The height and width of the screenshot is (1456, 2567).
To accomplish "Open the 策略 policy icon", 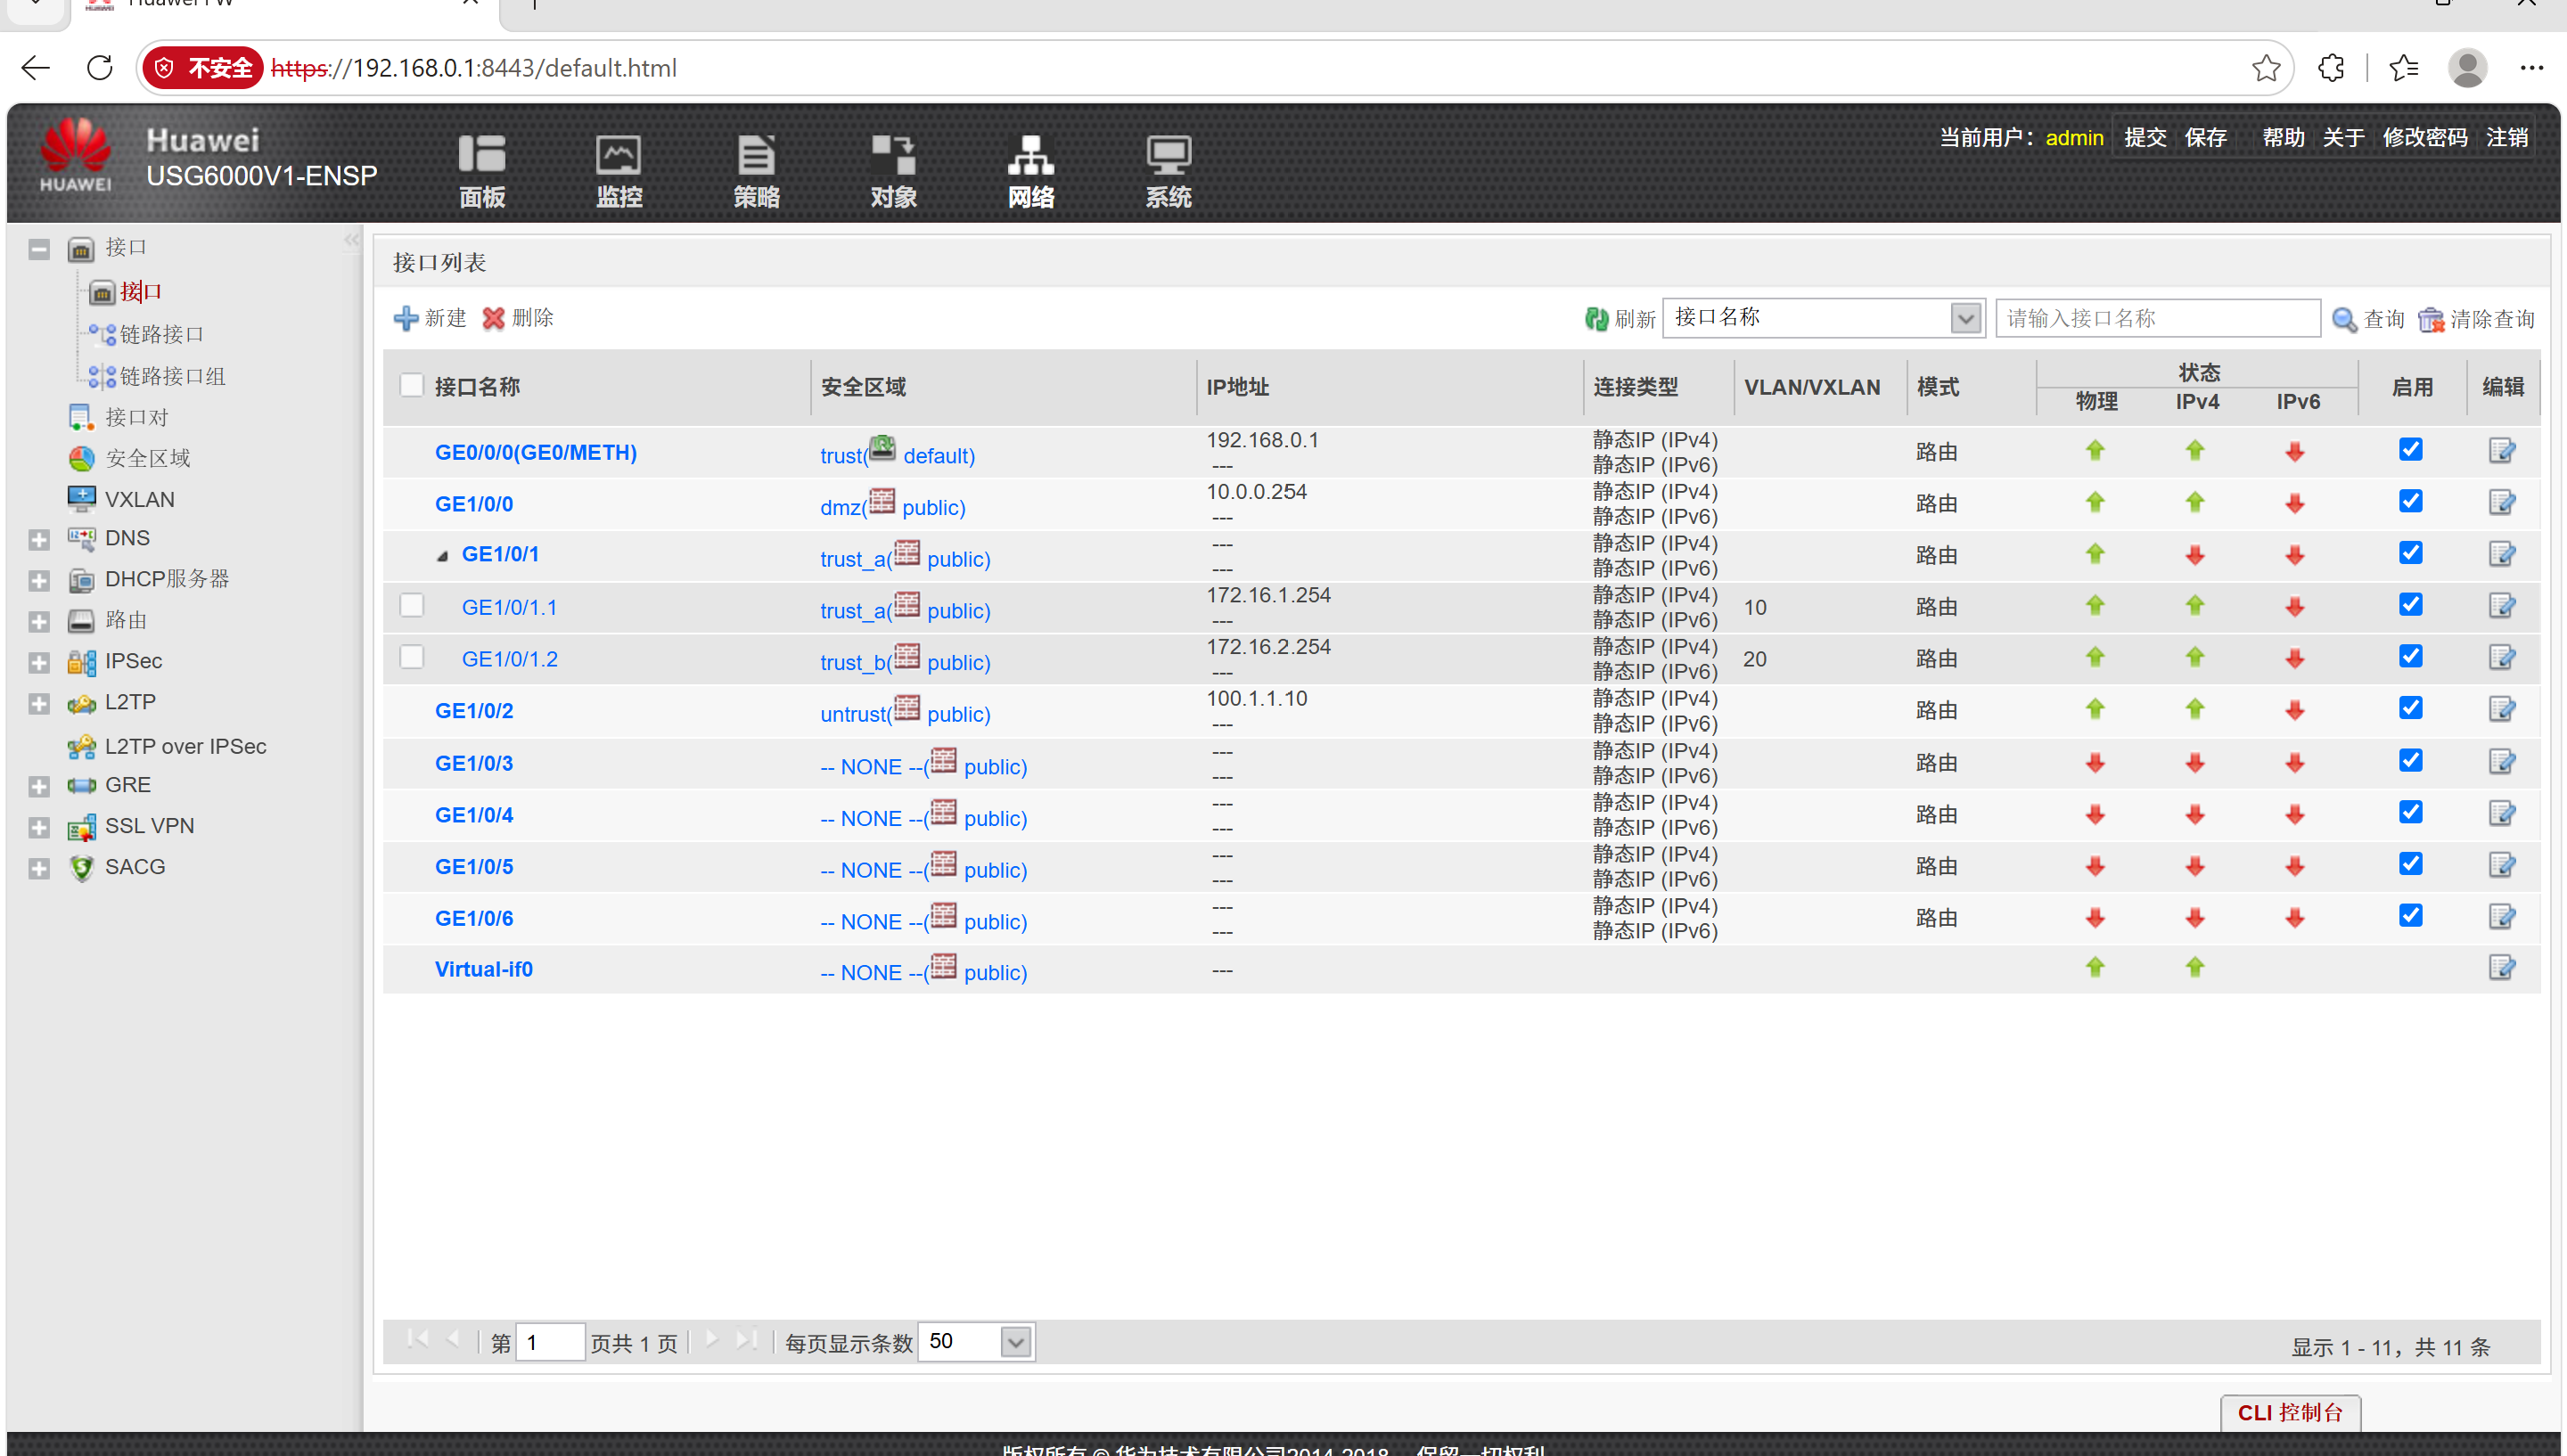I will pyautogui.click(x=756, y=170).
